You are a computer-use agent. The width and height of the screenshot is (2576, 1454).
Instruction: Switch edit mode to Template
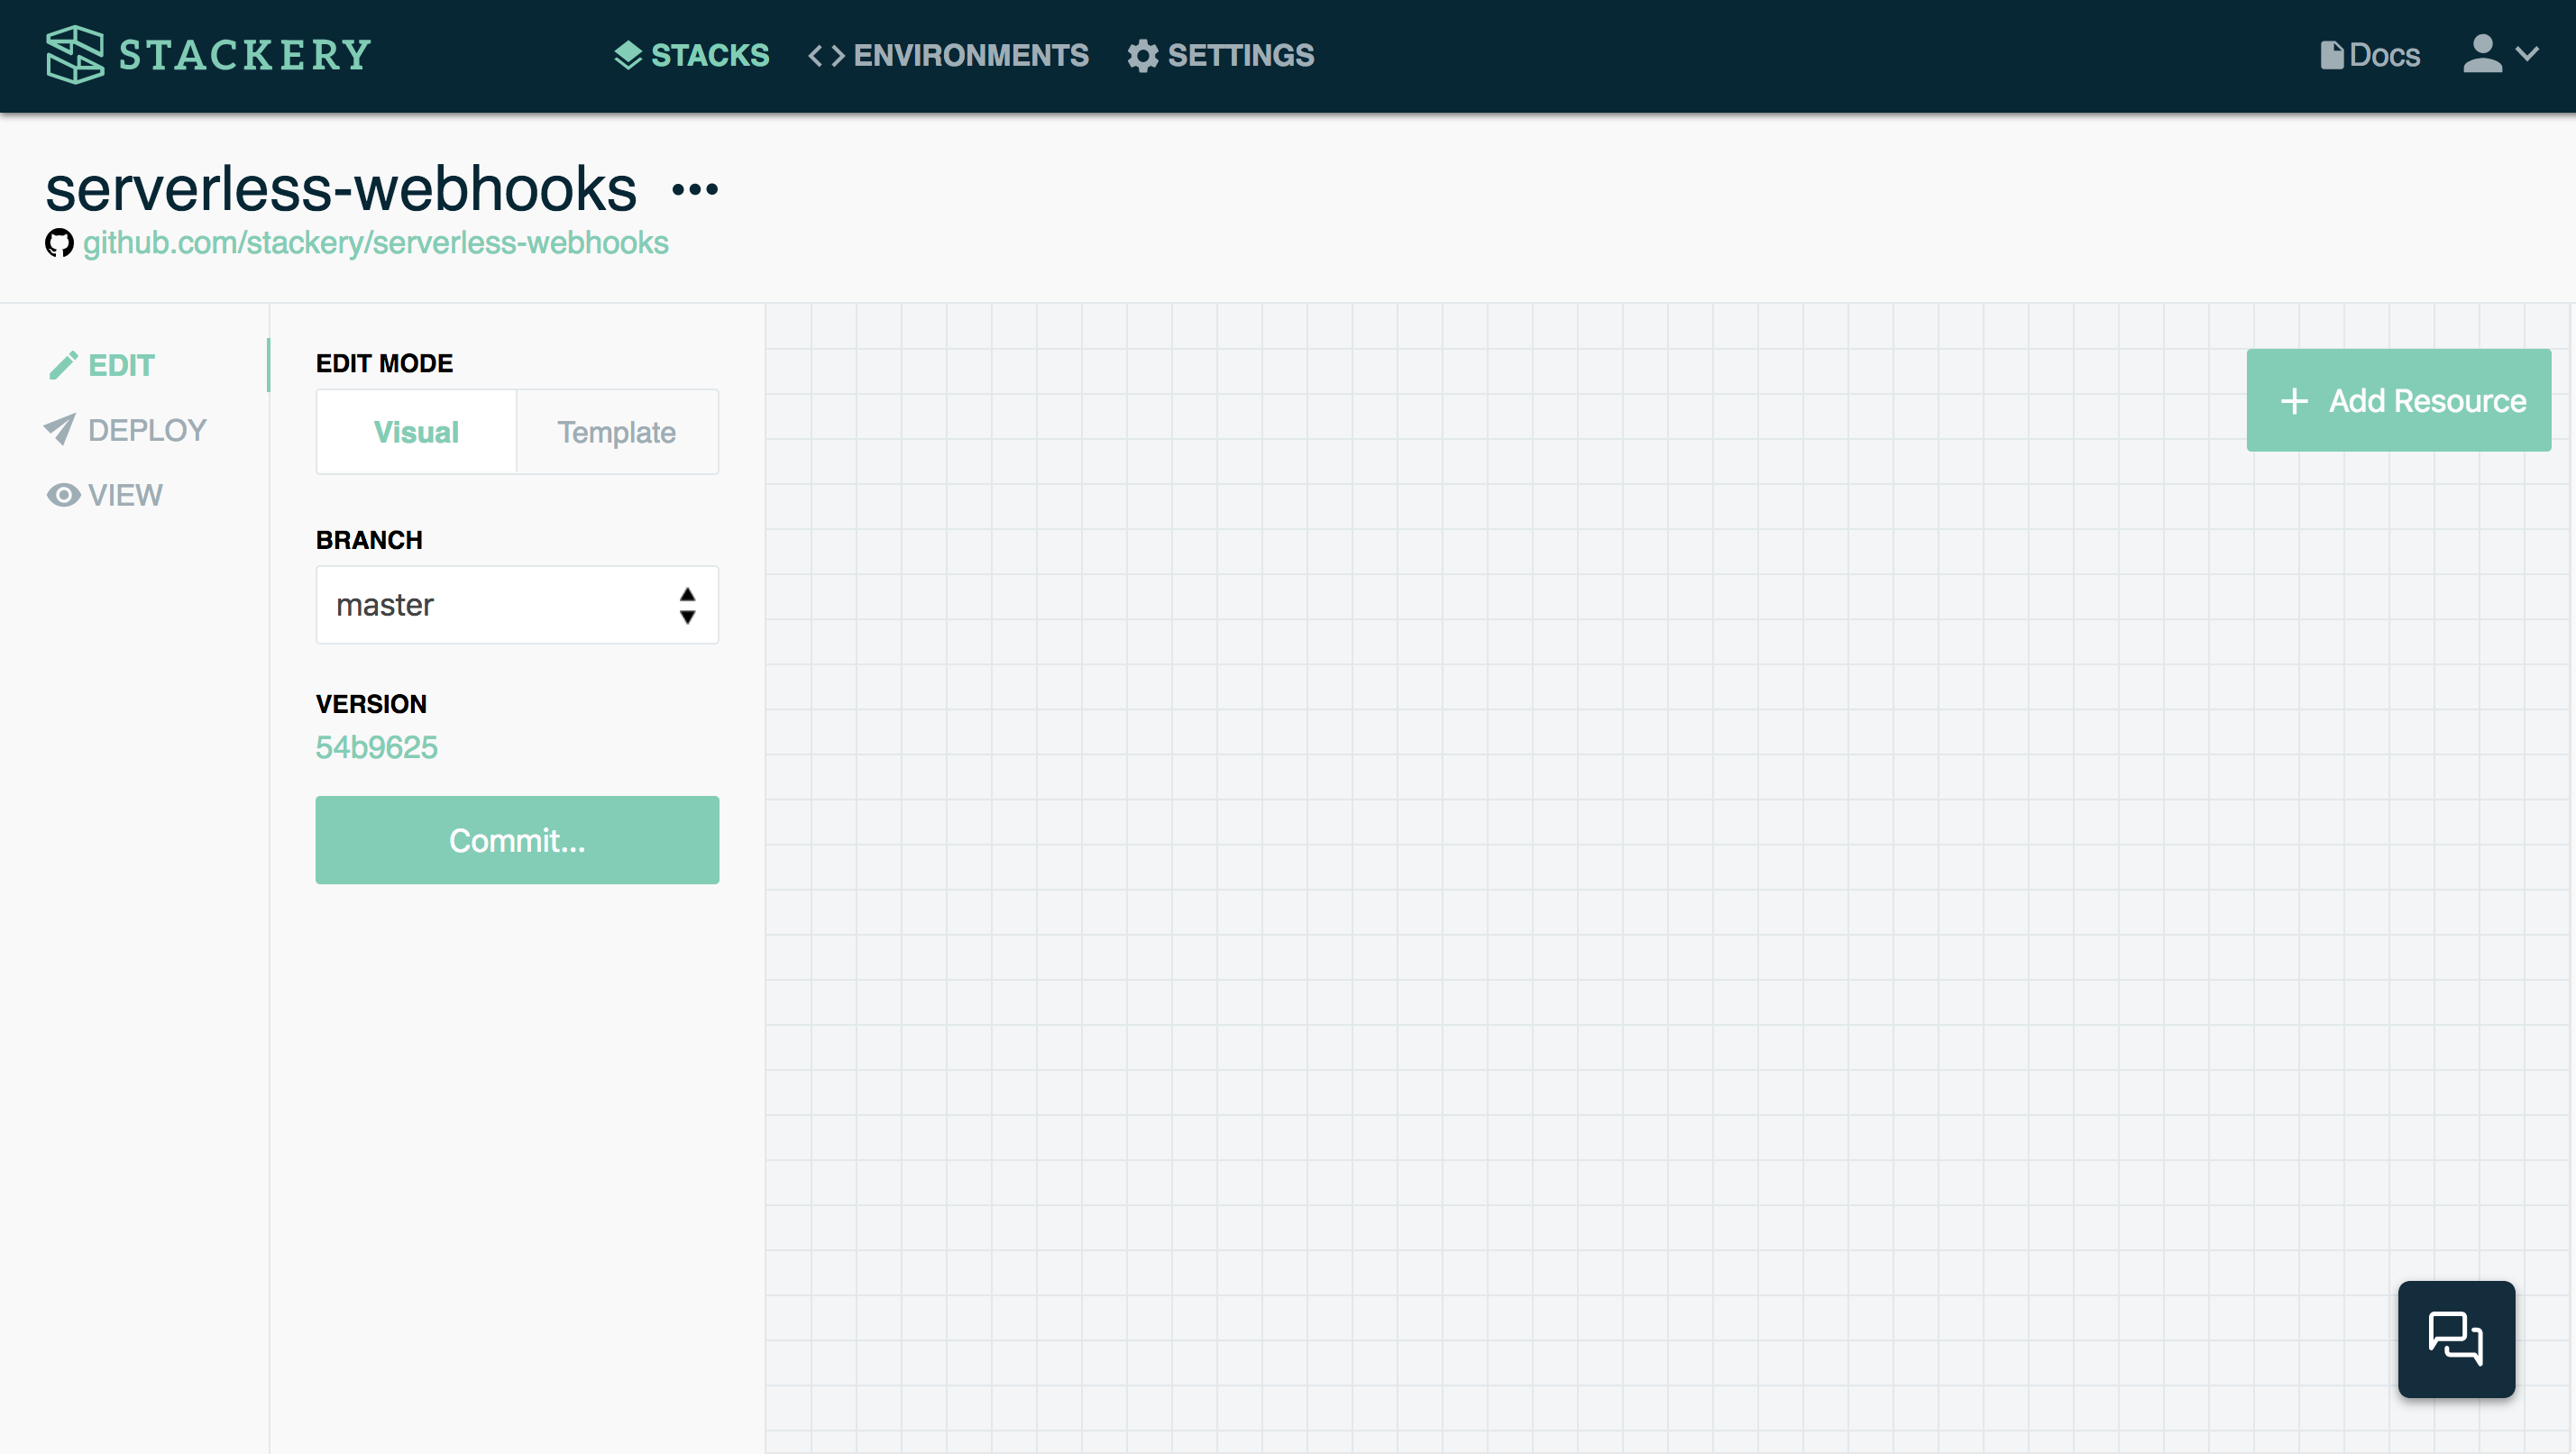(617, 432)
